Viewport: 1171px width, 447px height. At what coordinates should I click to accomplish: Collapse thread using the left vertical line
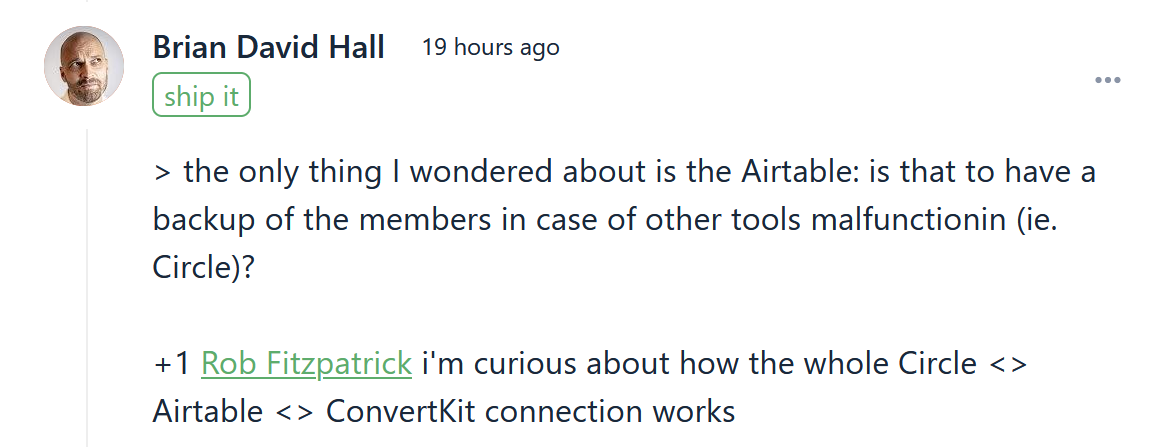coord(88,290)
